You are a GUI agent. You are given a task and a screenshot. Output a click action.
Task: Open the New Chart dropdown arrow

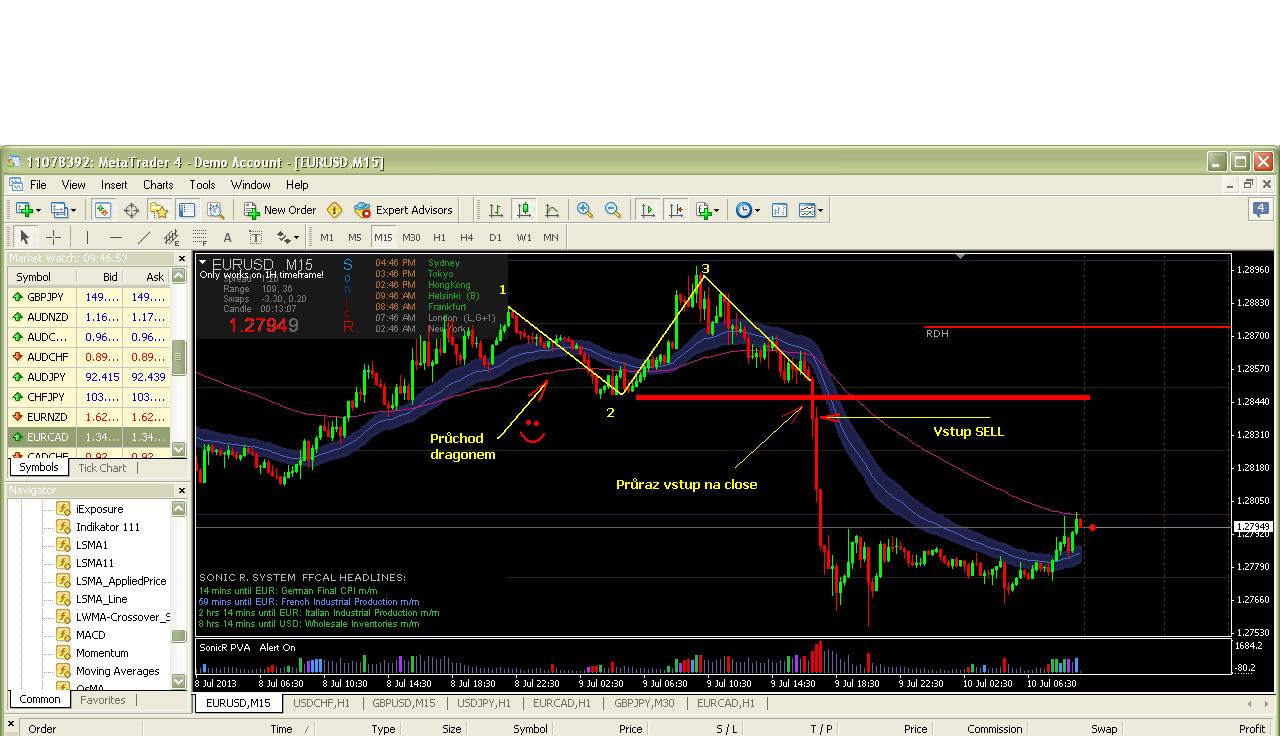pos(38,210)
